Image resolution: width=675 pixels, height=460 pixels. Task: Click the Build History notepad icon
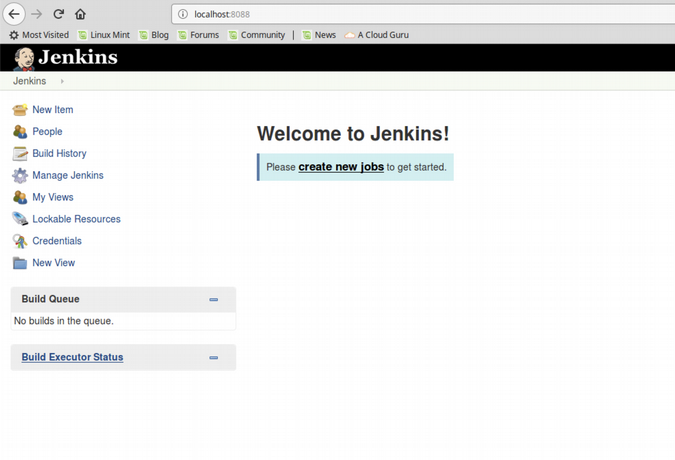point(20,154)
